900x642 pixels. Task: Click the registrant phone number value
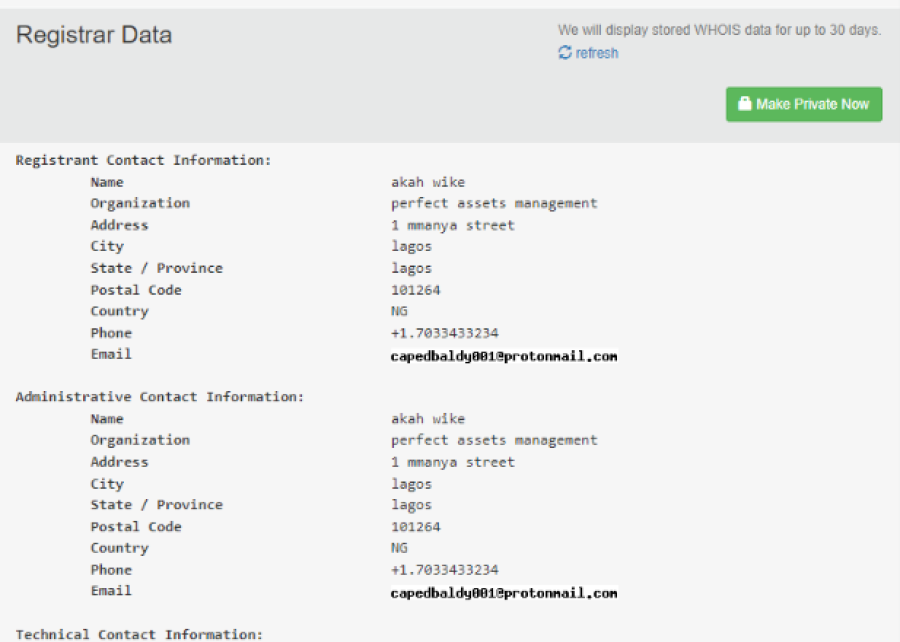point(444,333)
